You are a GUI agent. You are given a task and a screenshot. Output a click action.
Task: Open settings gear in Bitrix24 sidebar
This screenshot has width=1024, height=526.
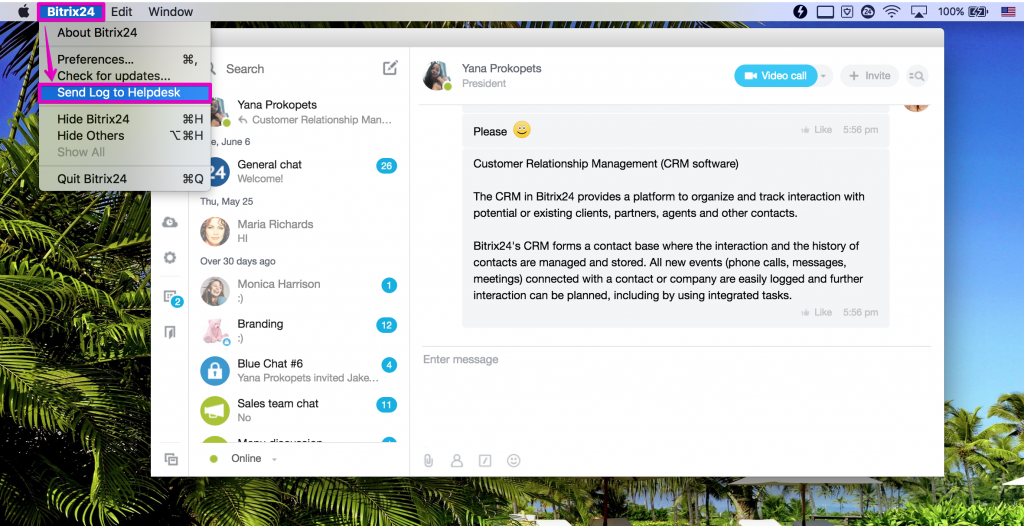tap(170, 257)
